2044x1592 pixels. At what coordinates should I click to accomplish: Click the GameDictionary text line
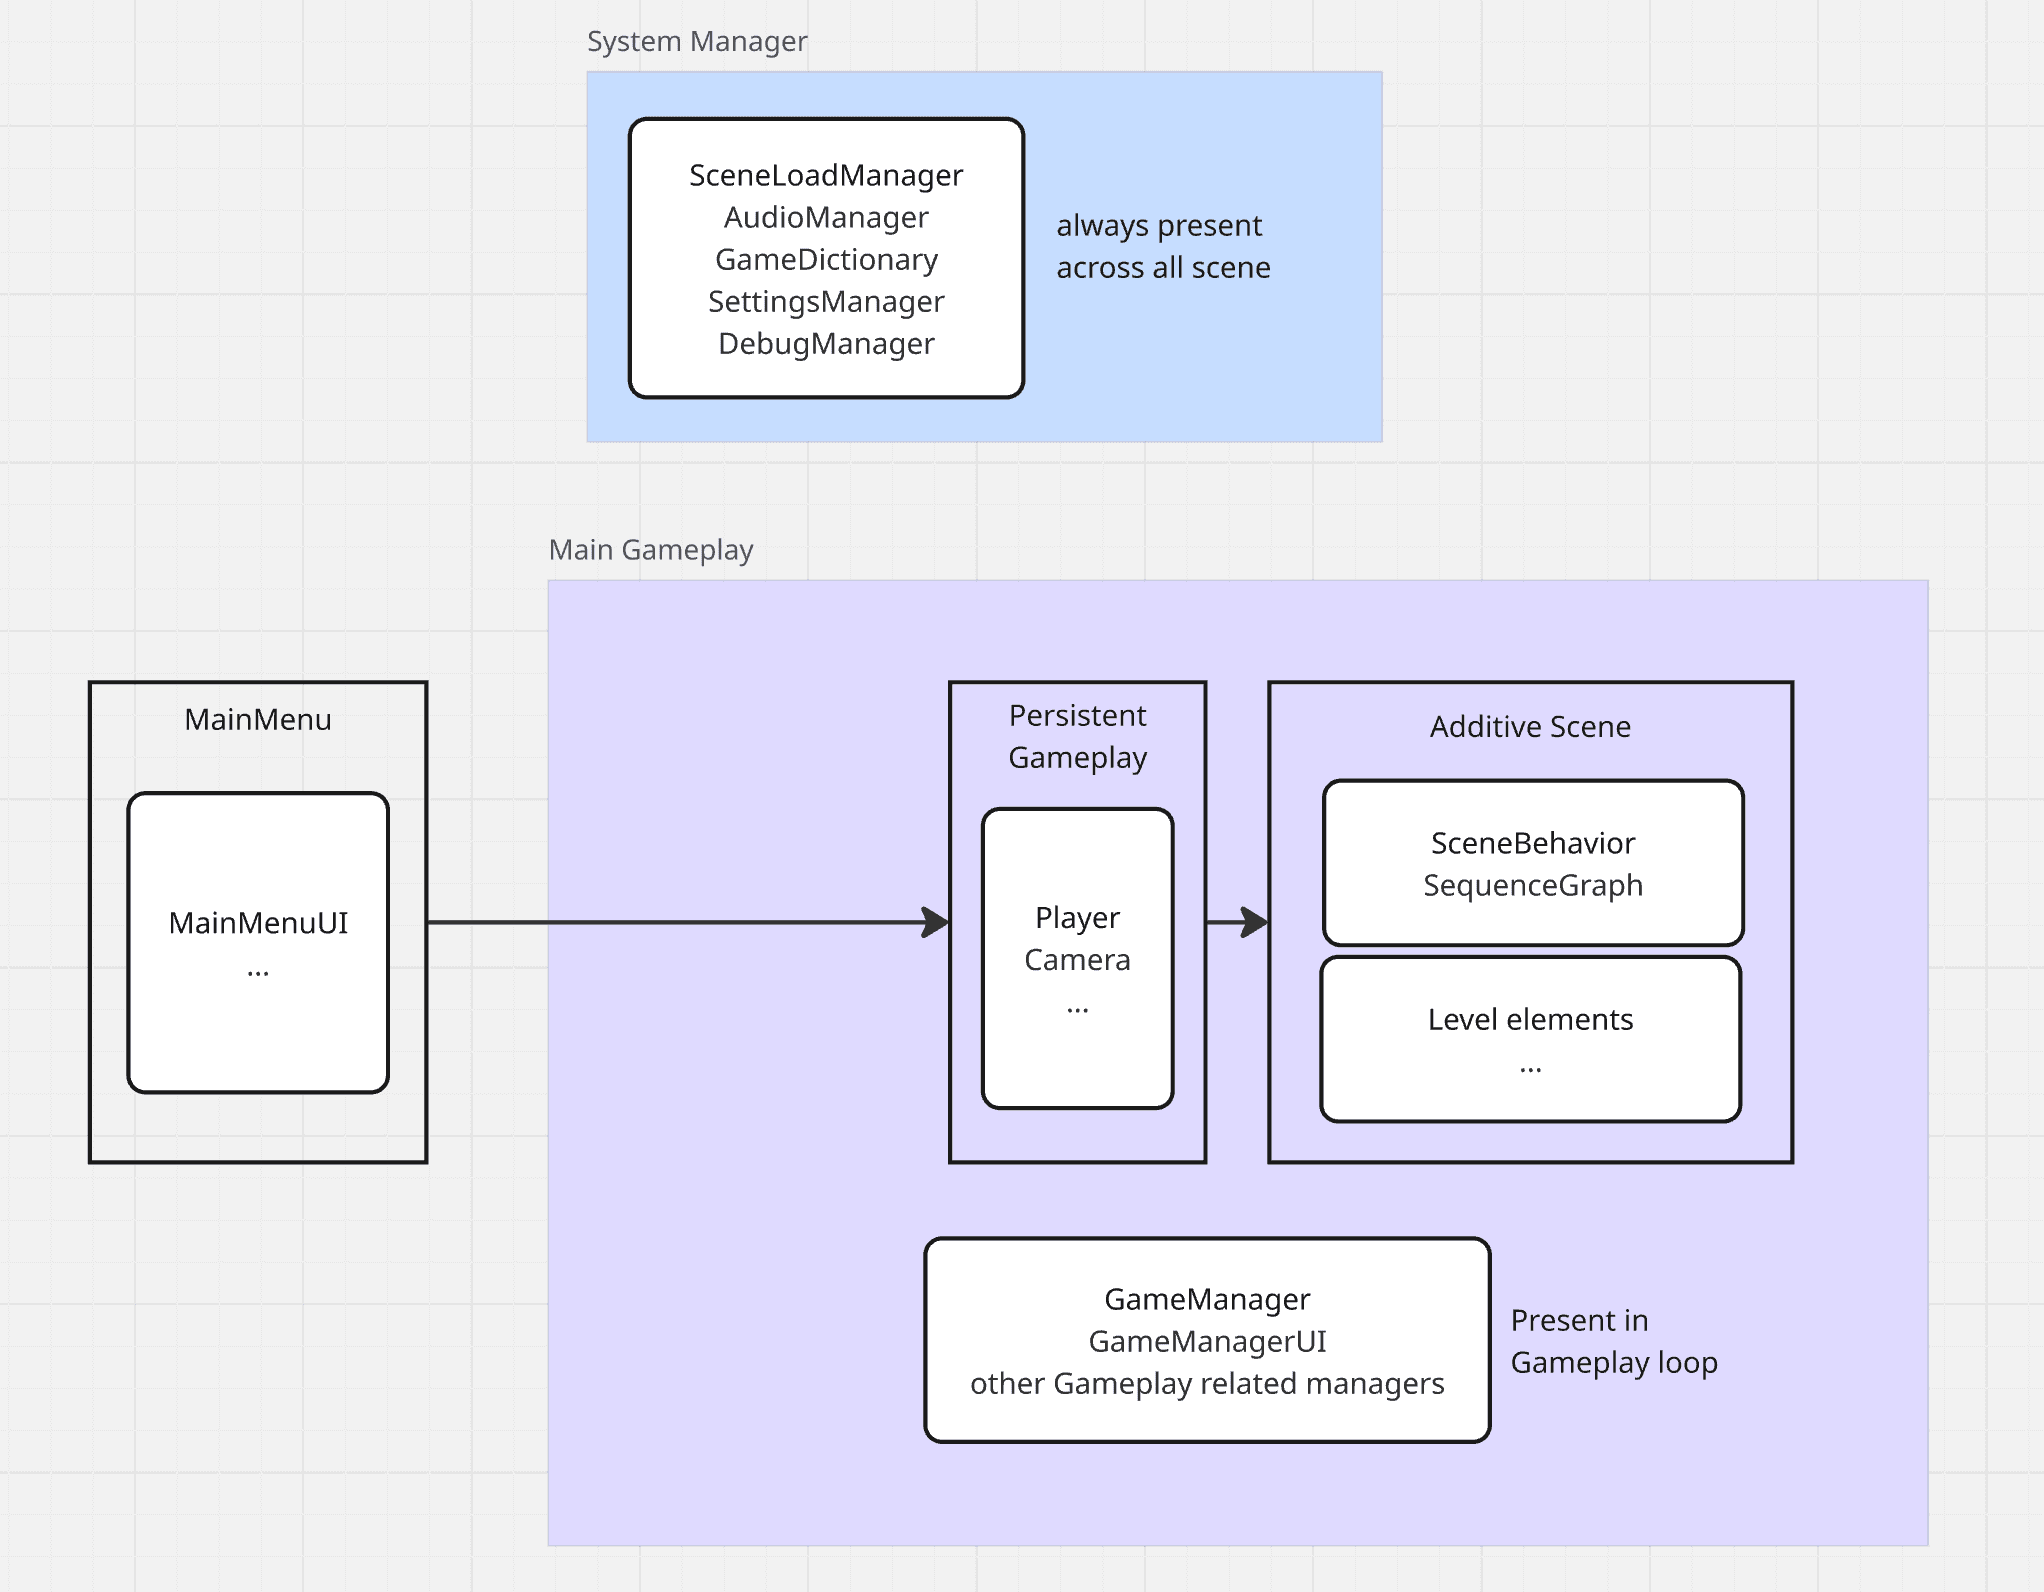826,259
